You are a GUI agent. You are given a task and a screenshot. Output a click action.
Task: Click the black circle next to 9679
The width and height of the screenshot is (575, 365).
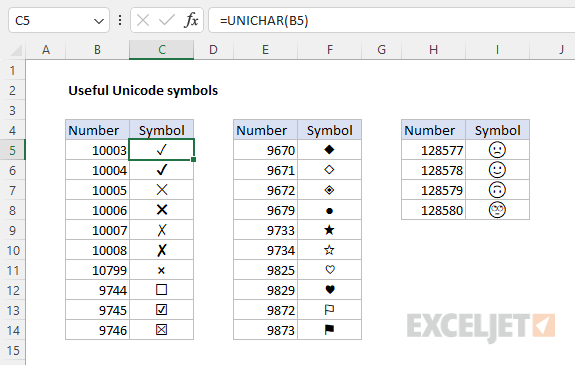point(329,211)
